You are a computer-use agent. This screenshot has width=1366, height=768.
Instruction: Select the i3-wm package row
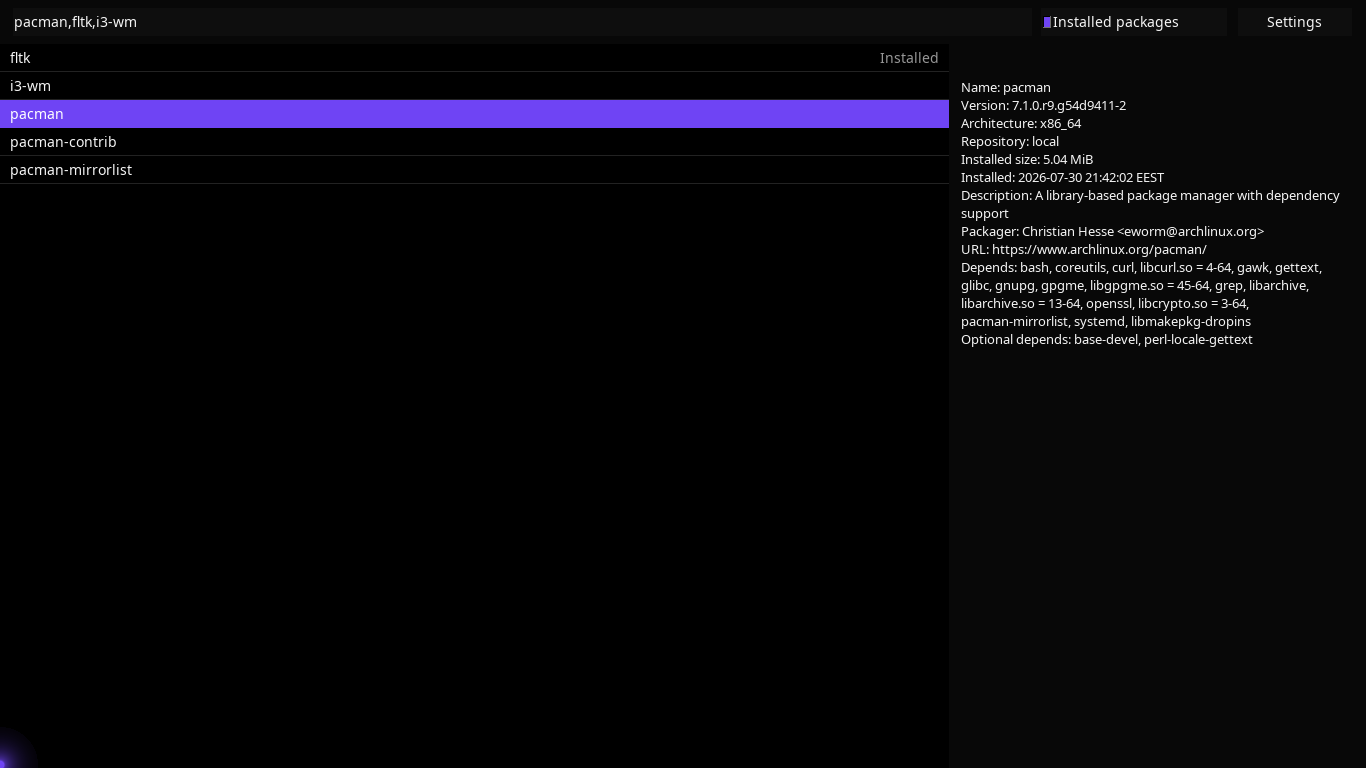474,86
